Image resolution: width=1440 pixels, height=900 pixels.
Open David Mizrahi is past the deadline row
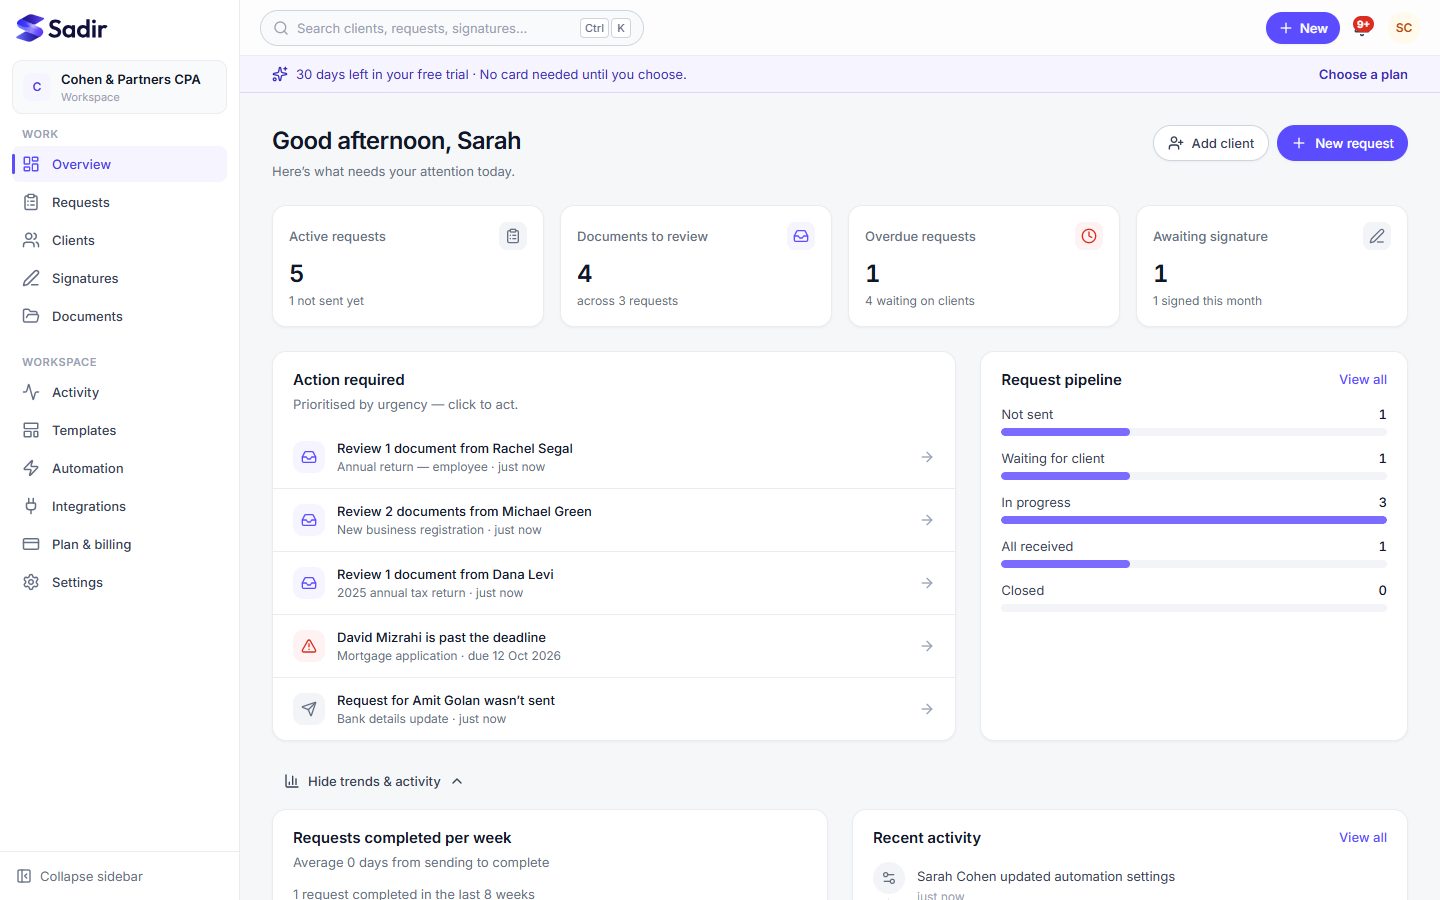coord(614,646)
